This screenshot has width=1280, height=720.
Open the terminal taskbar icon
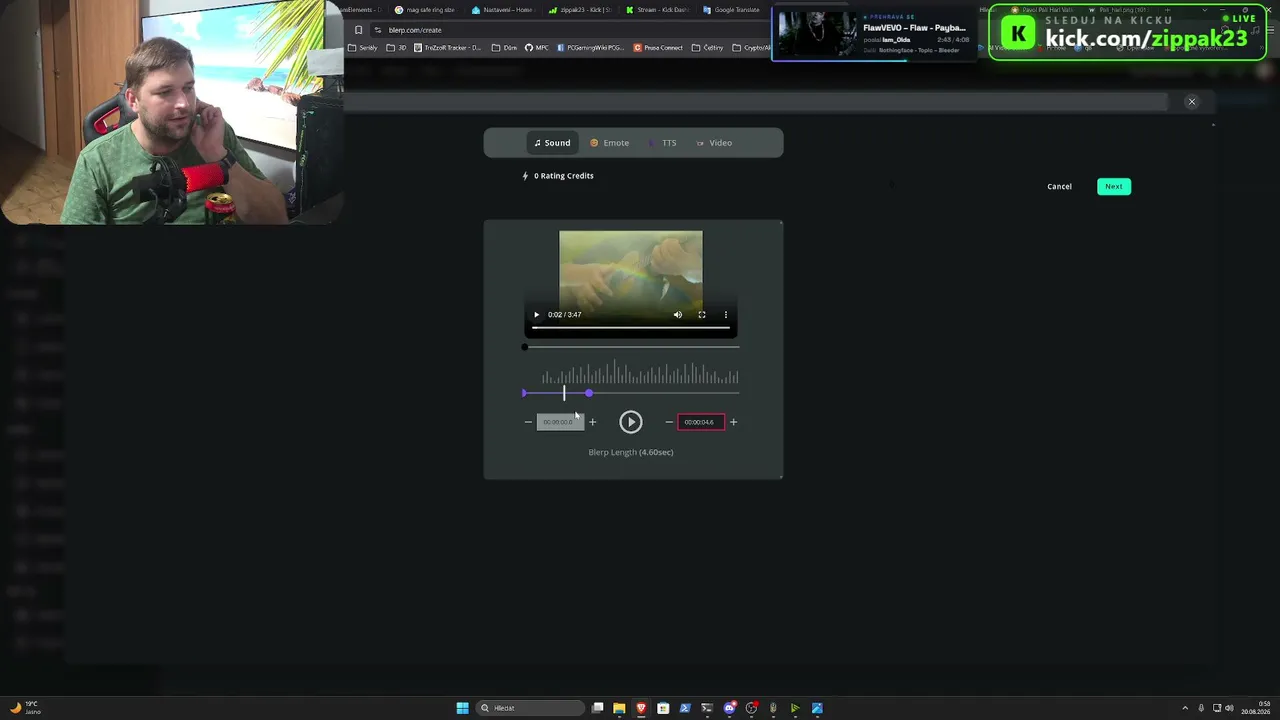coord(707,708)
